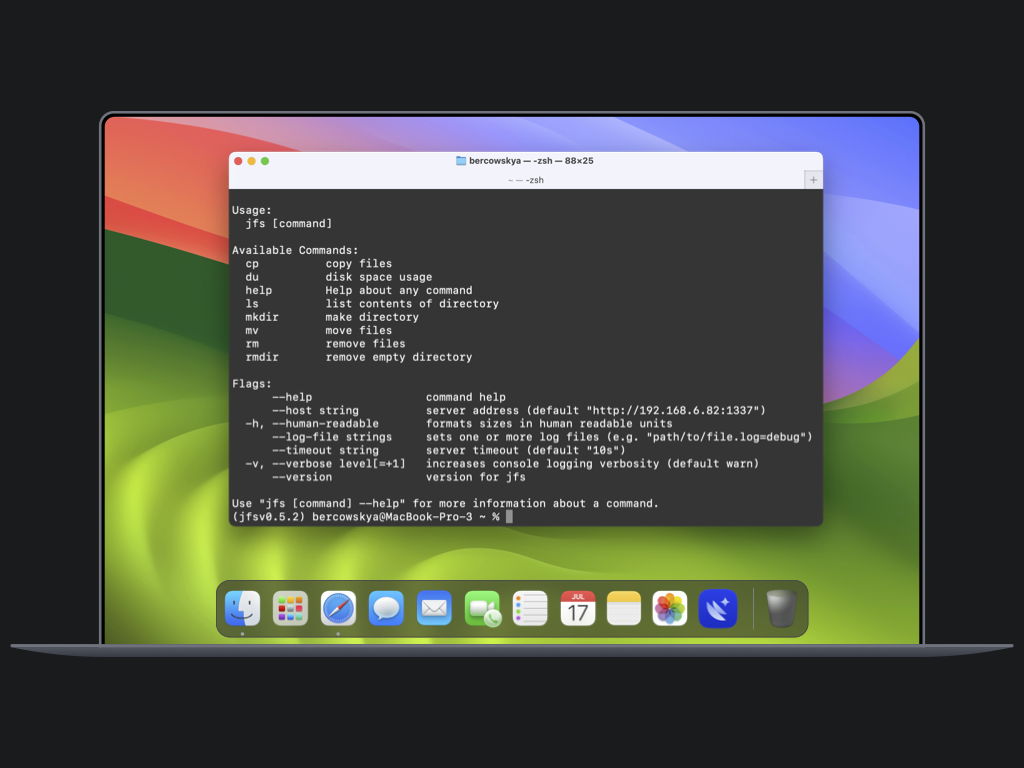Open Finder from the dock

click(242, 608)
